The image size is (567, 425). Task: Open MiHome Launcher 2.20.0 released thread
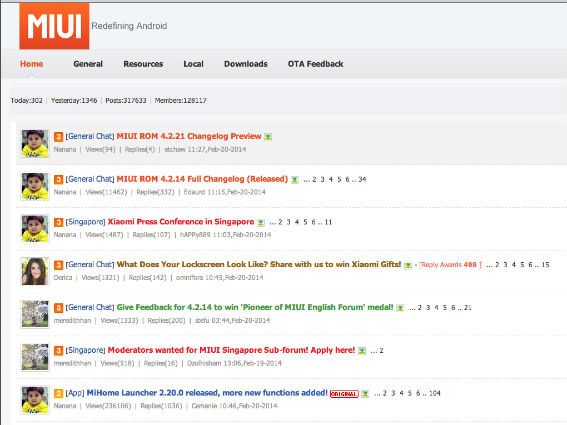click(x=207, y=393)
